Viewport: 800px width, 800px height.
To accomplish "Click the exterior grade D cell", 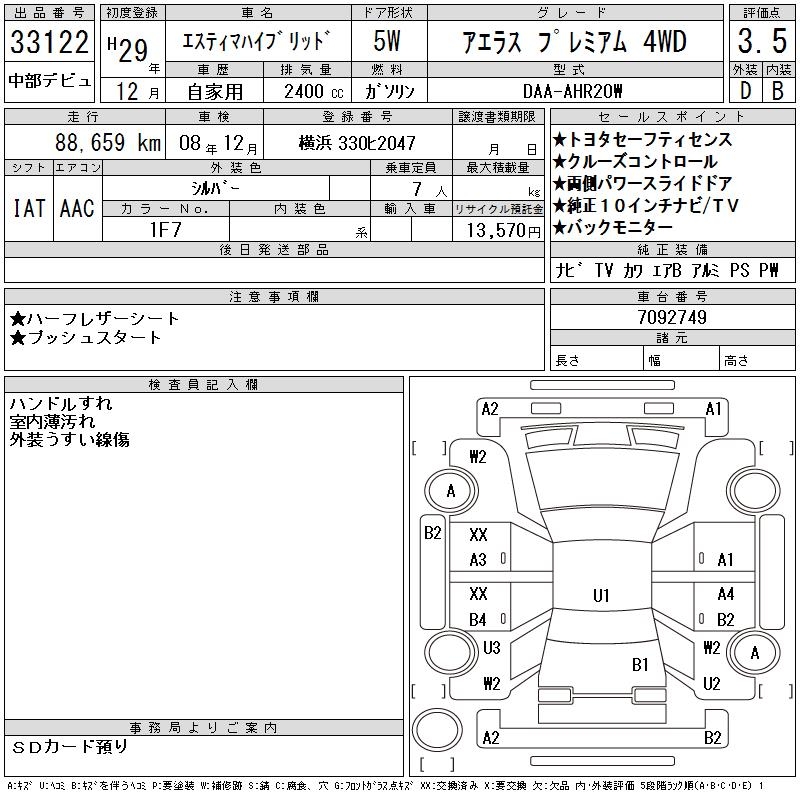I will (x=745, y=89).
